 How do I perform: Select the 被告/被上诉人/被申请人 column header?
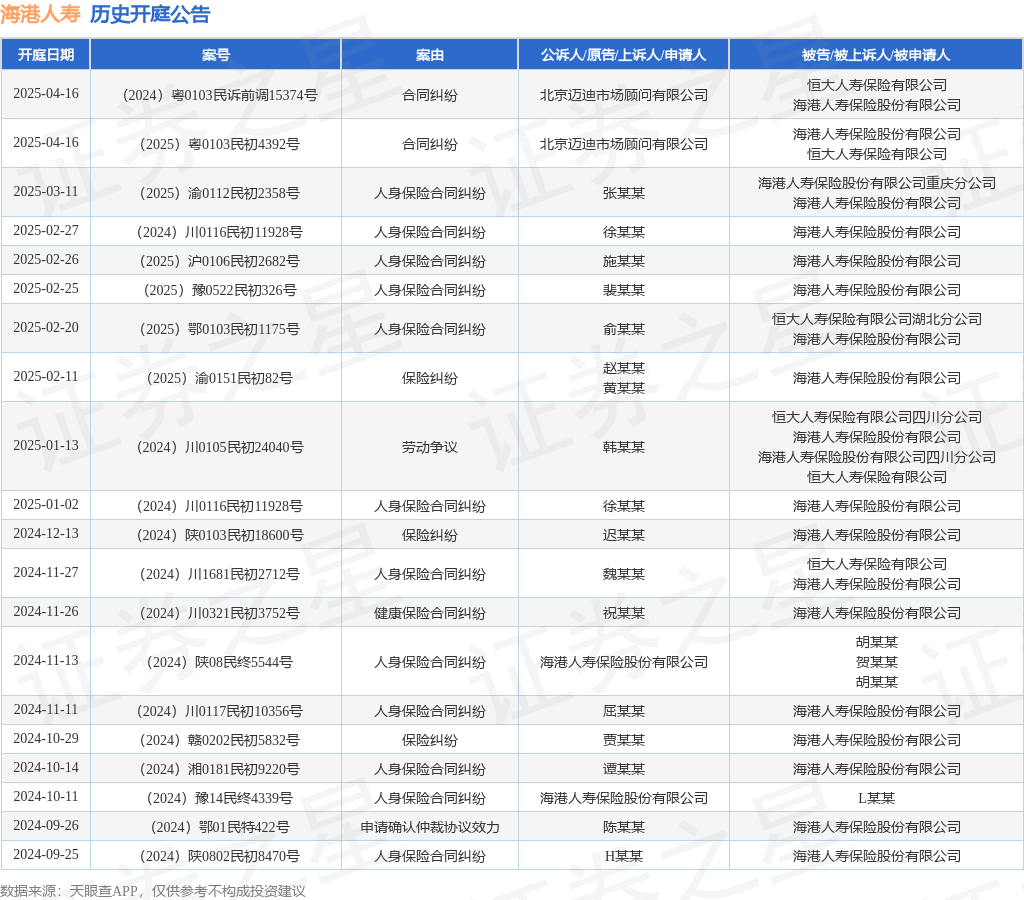tap(876, 55)
